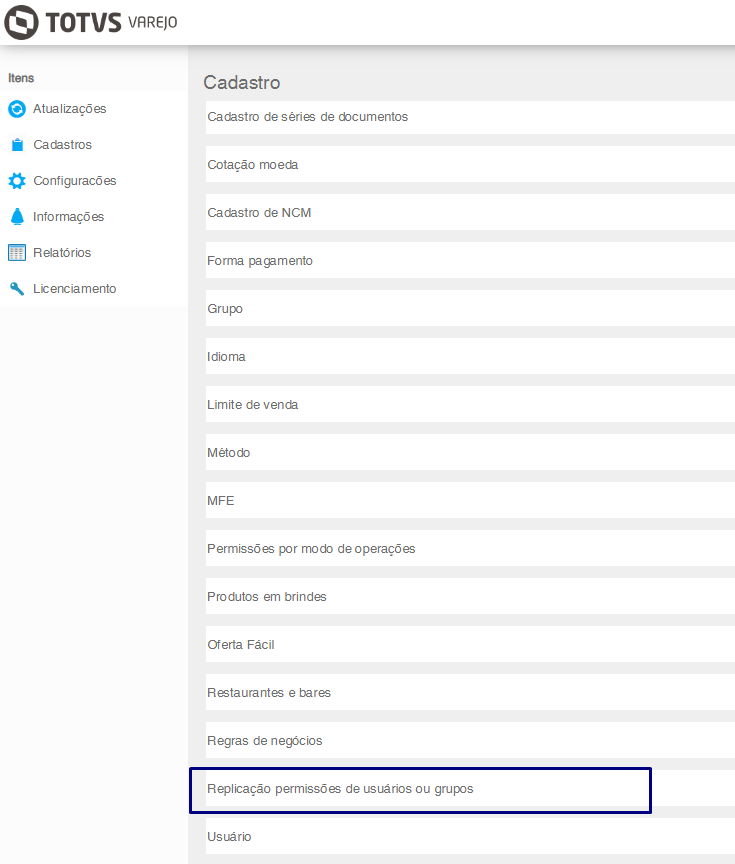Select Produtos em brindes

(x=267, y=597)
